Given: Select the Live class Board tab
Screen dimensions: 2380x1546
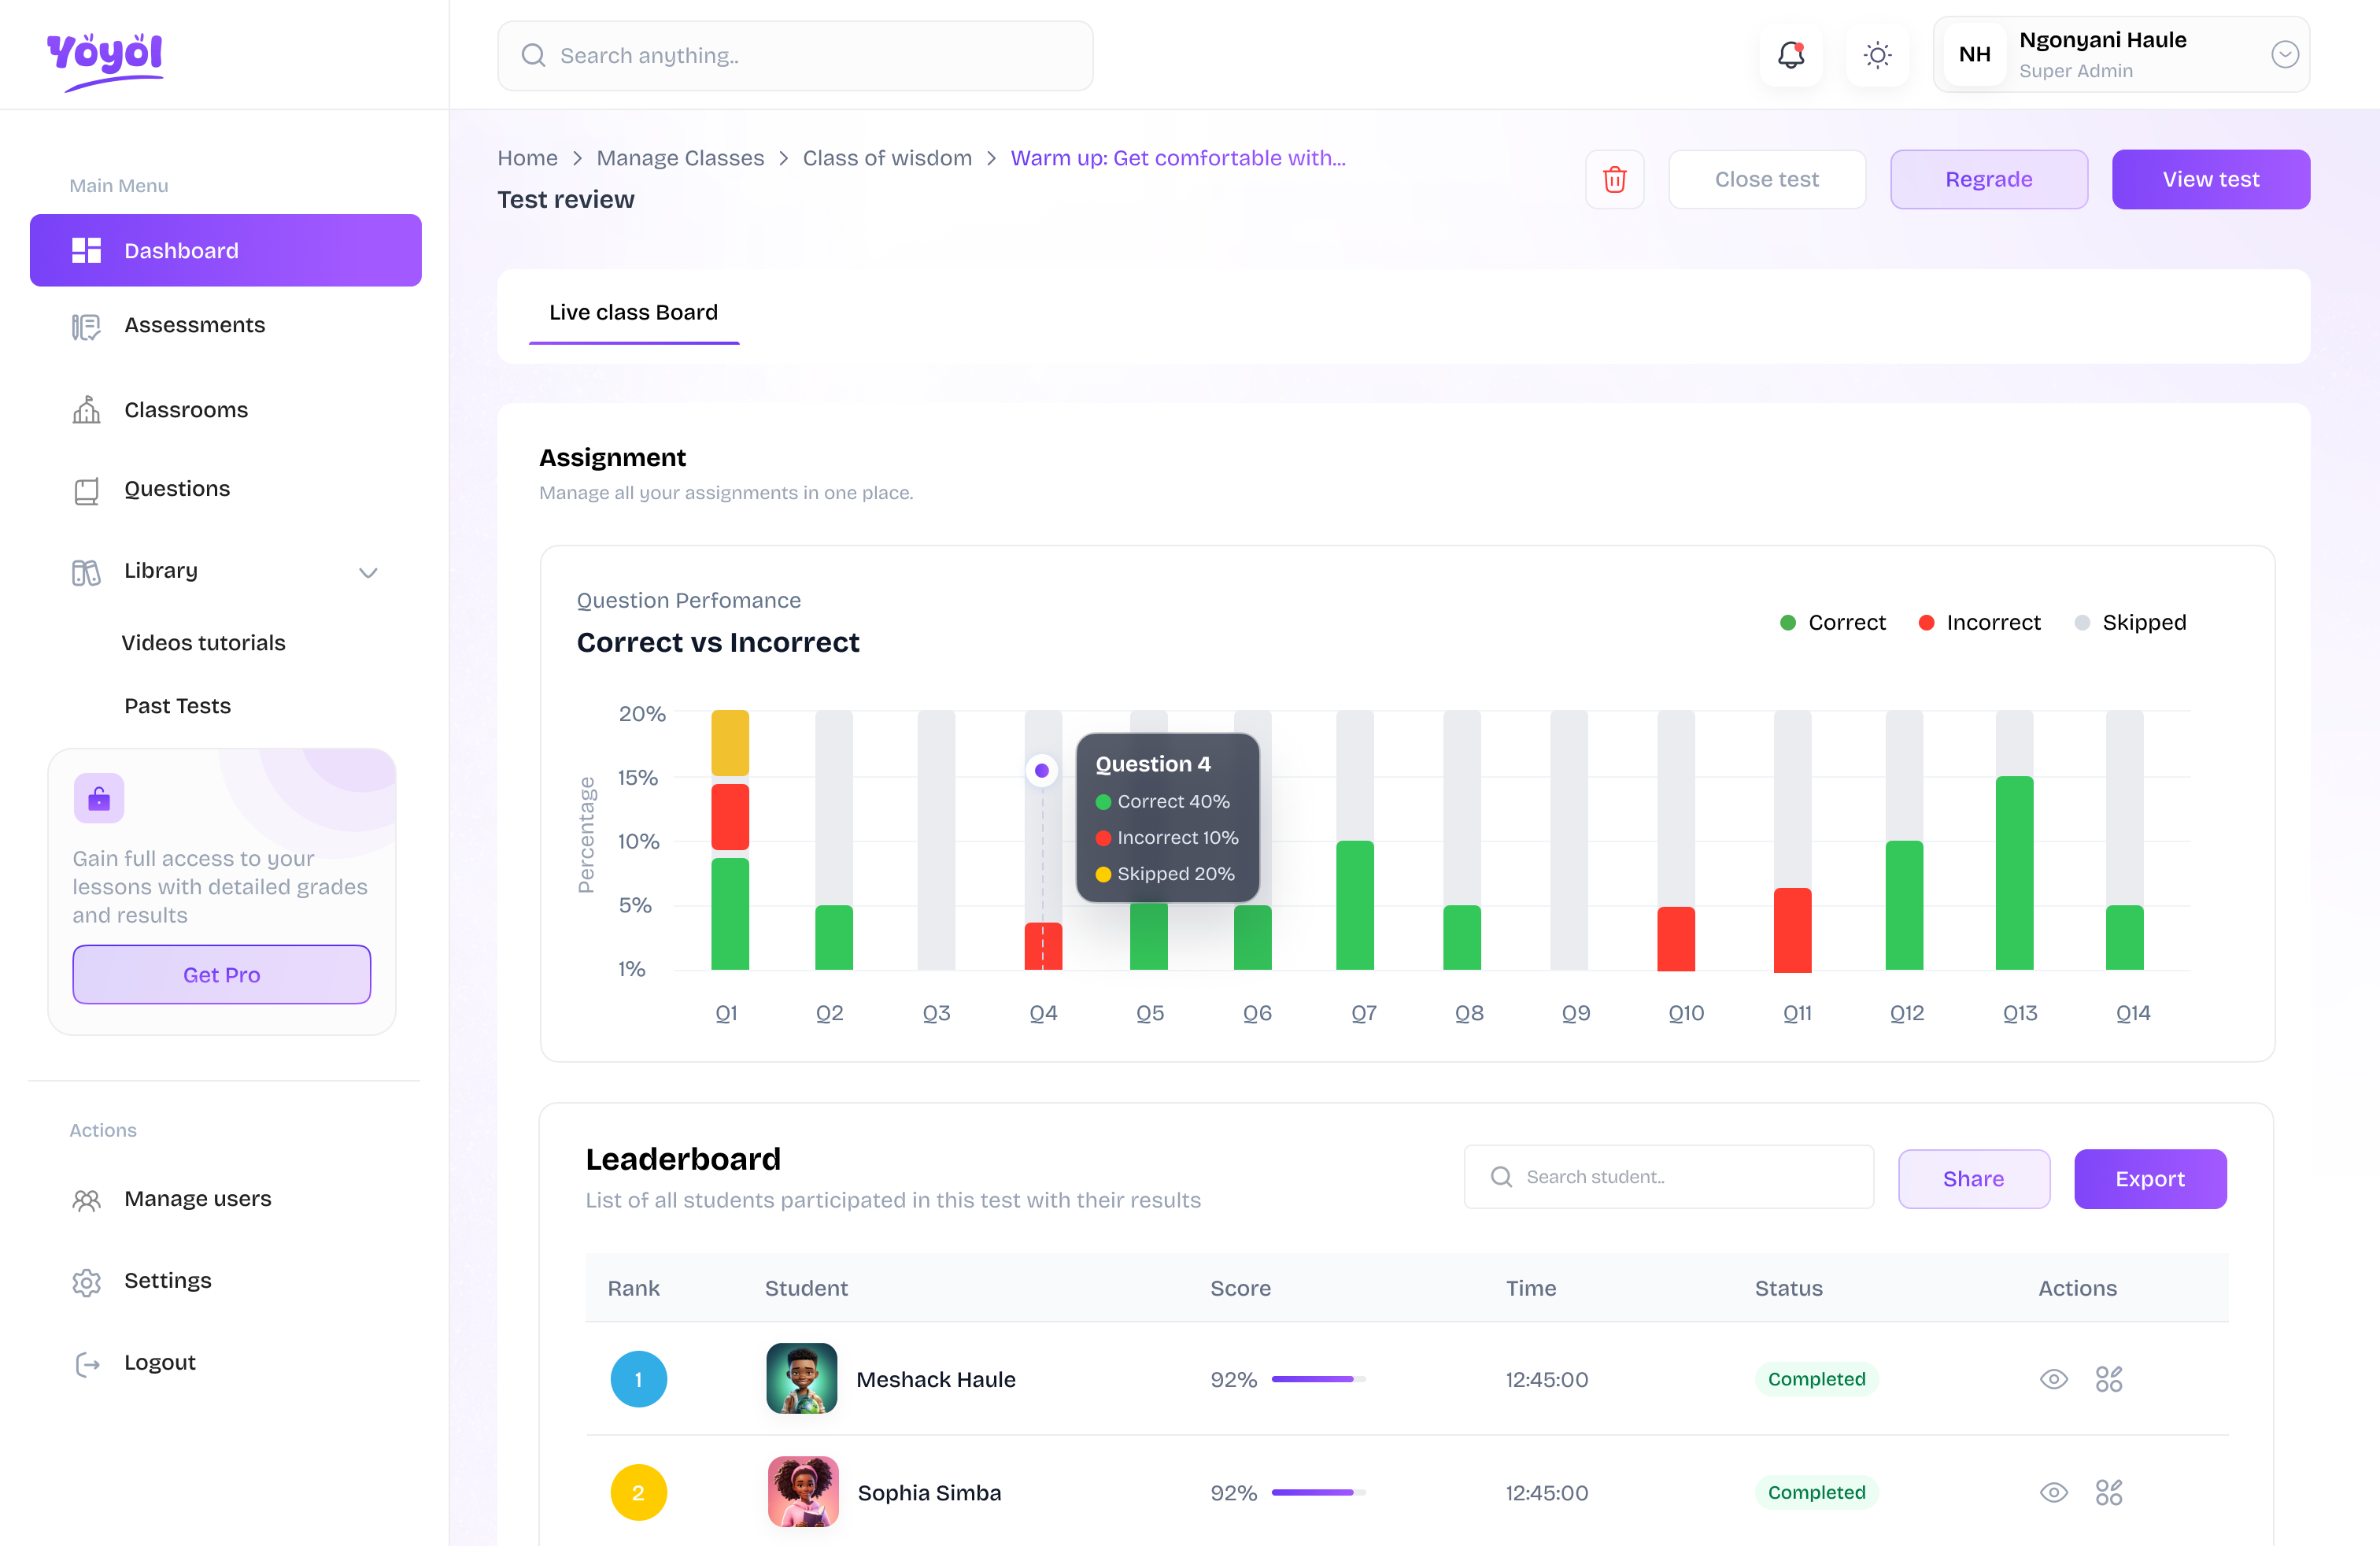Looking at the screenshot, I should [633, 313].
